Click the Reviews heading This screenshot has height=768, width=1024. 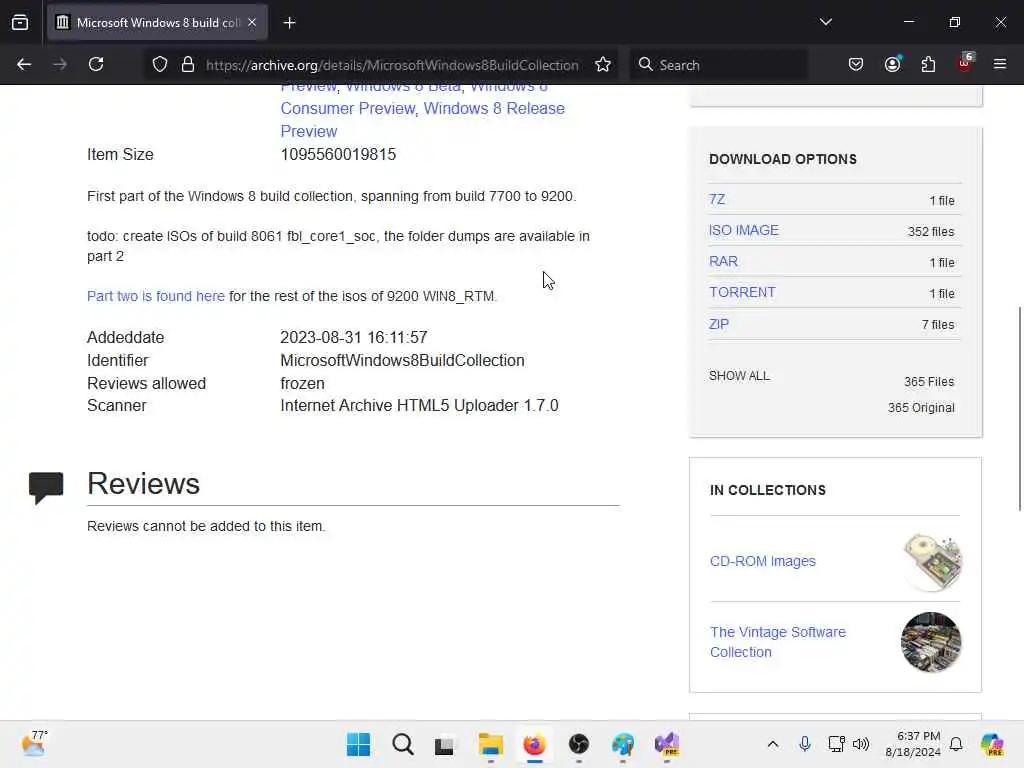(144, 483)
